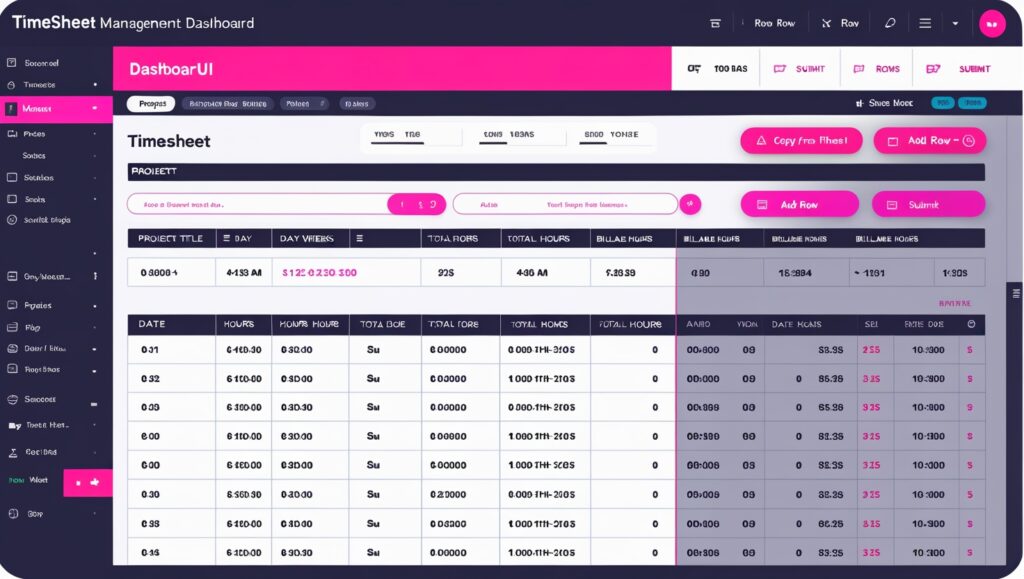Click the first sidebar icon at the top
This screenshot has height=579, width=1024.
tap(12, 62)
